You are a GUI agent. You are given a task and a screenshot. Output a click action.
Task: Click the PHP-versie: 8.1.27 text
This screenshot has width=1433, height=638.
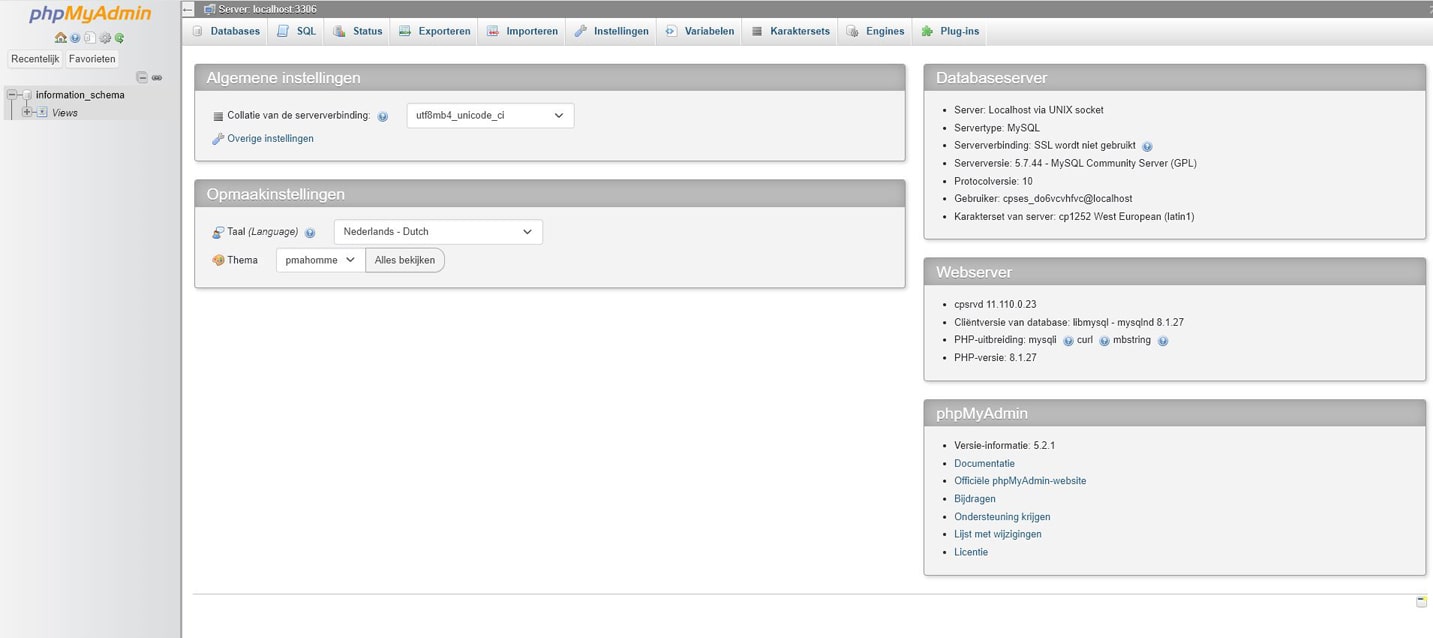995,357
